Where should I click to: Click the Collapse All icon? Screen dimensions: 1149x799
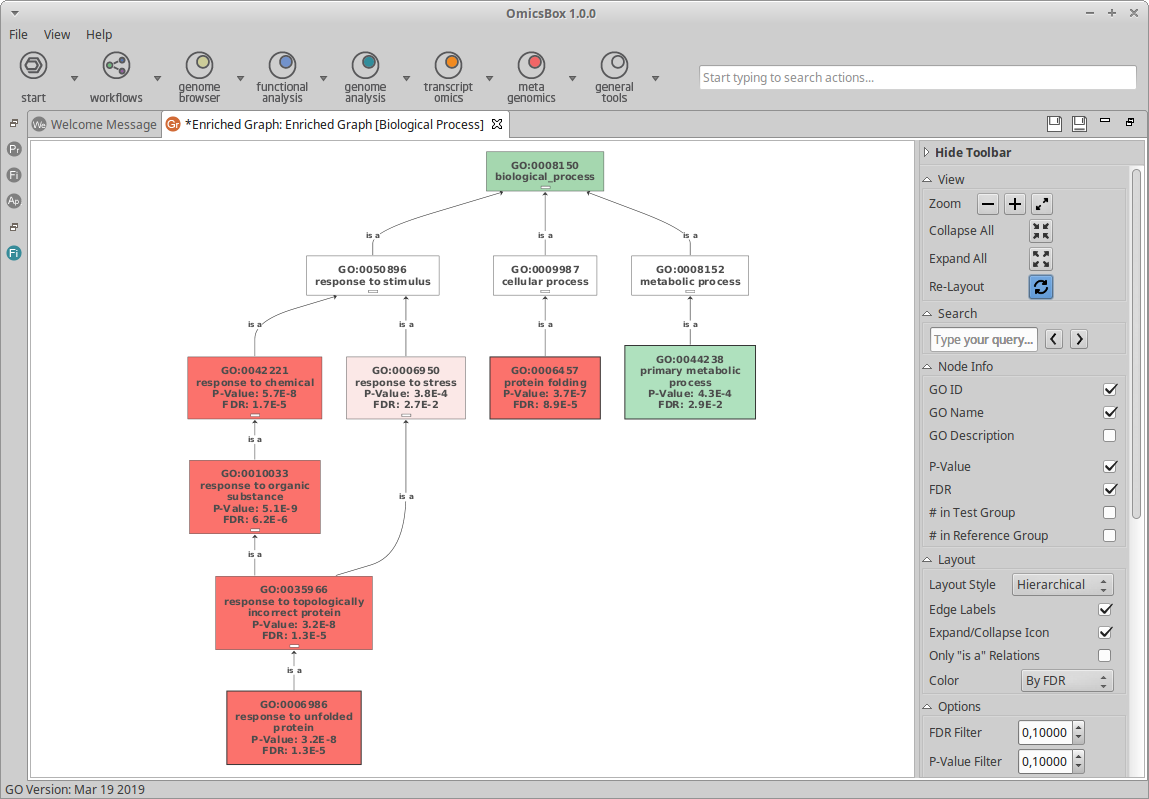tap(1041, 231)
